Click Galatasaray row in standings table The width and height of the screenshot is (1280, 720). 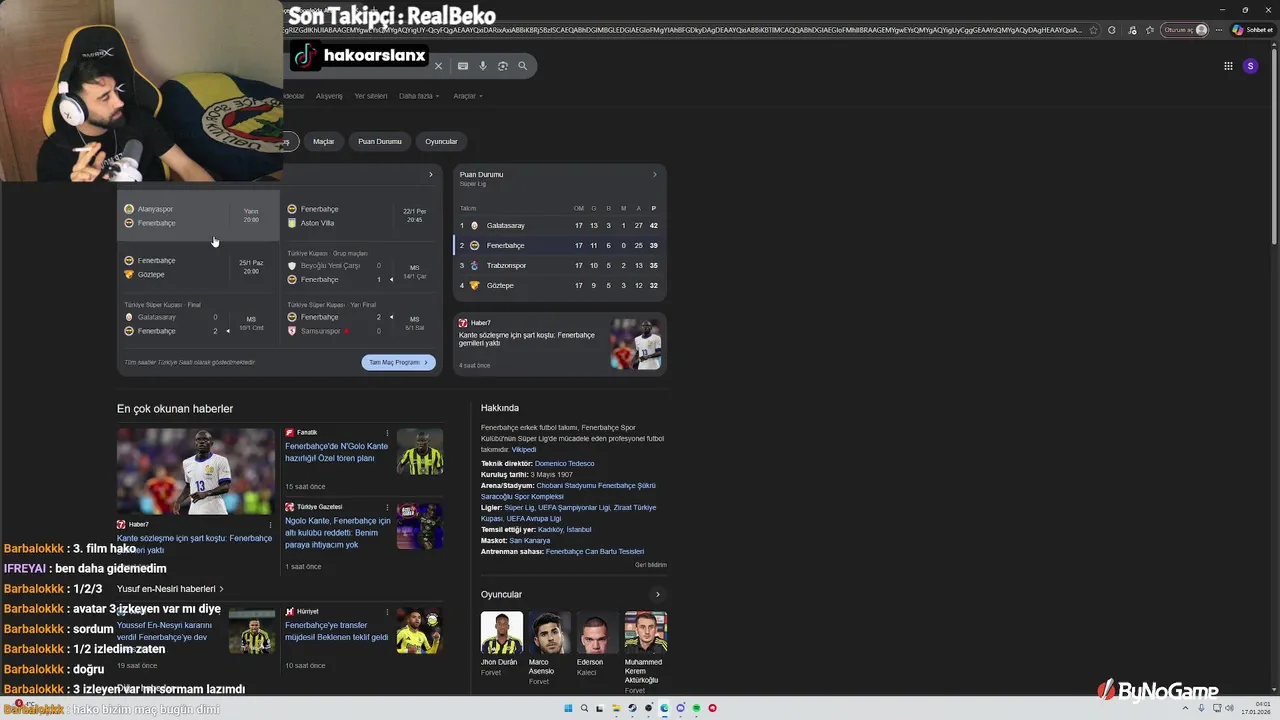[560, 225]
